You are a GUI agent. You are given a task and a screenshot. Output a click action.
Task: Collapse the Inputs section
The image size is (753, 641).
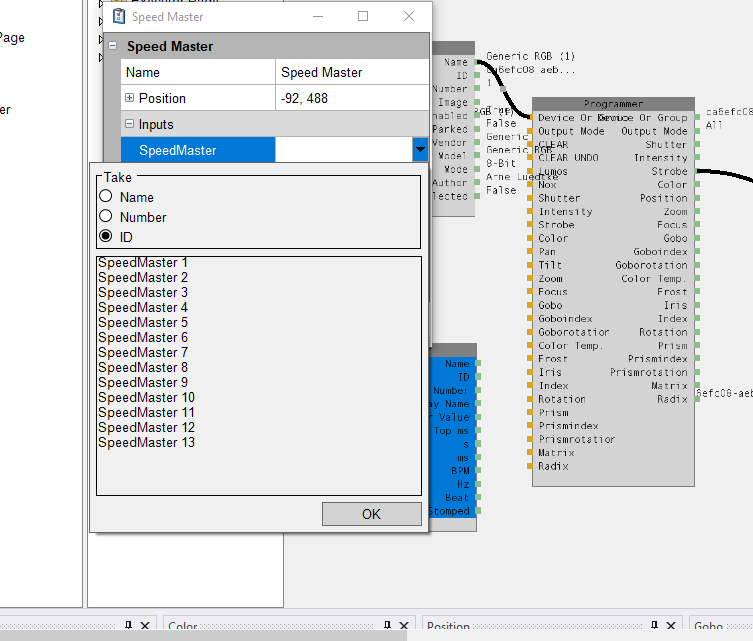(130, 124)
